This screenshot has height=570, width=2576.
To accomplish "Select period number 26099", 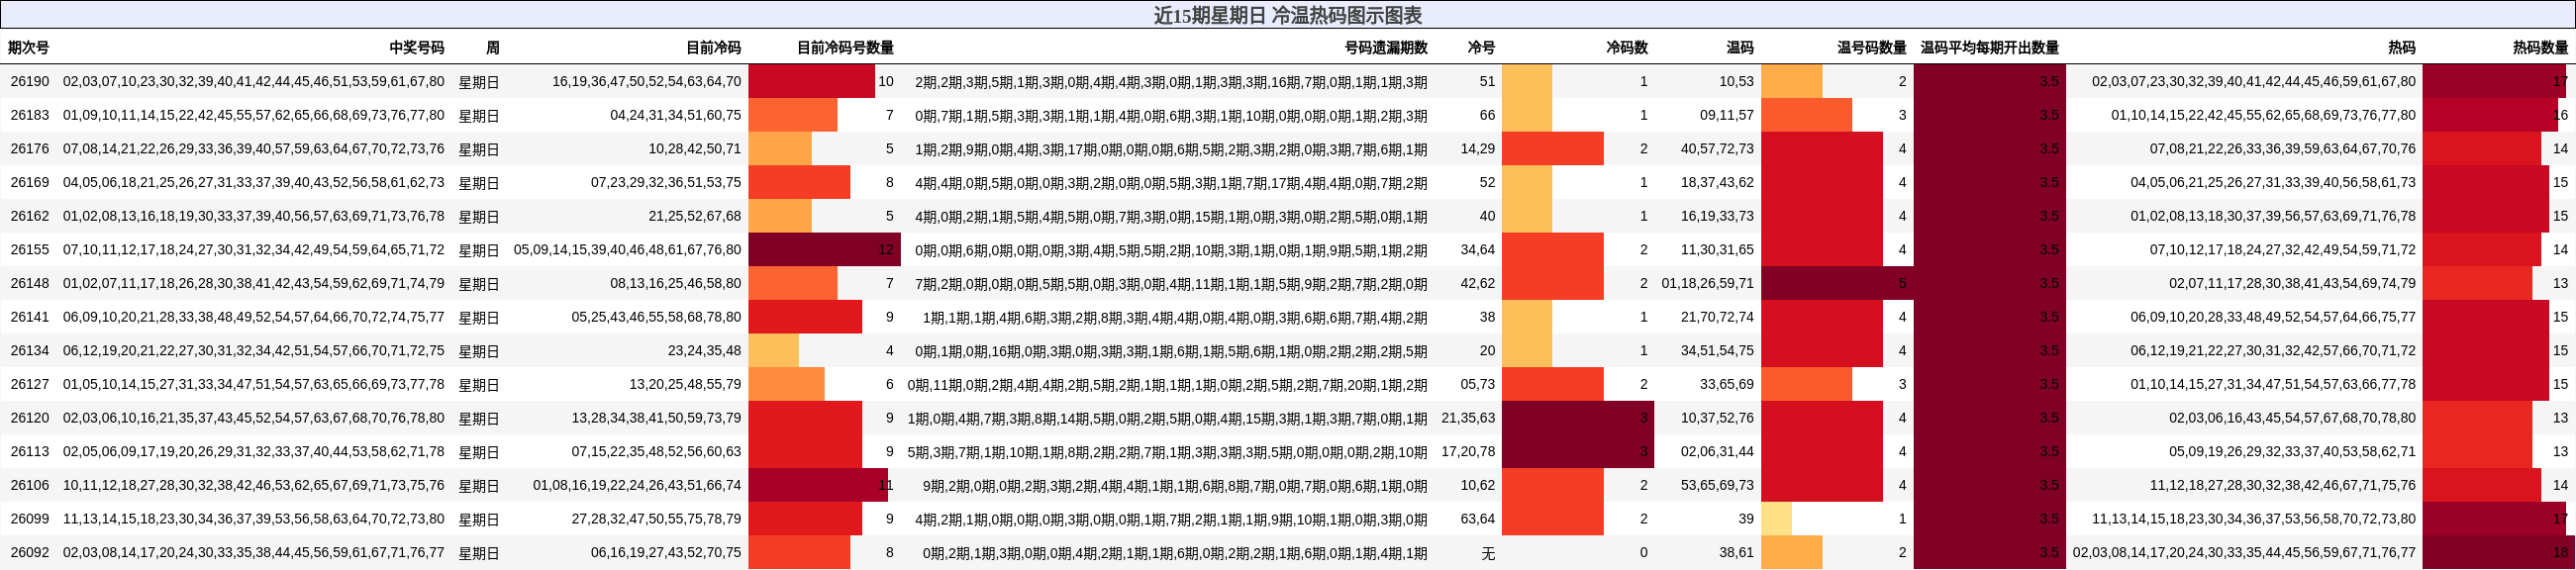I will point(30,519).
